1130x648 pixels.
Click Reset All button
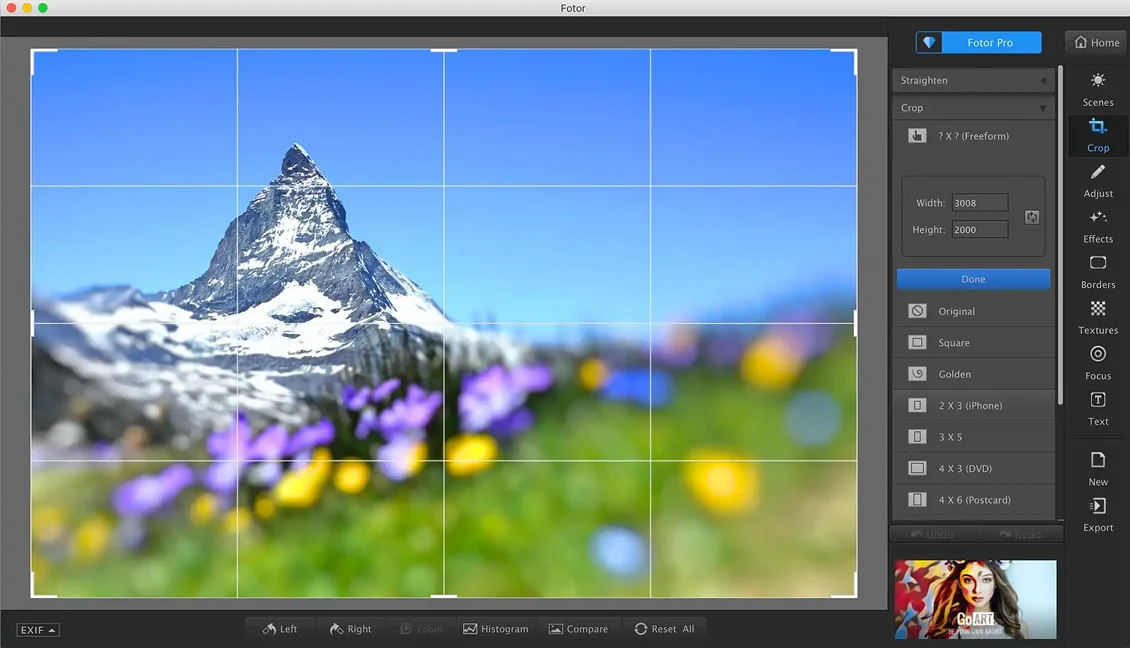[x=664, y=629]
